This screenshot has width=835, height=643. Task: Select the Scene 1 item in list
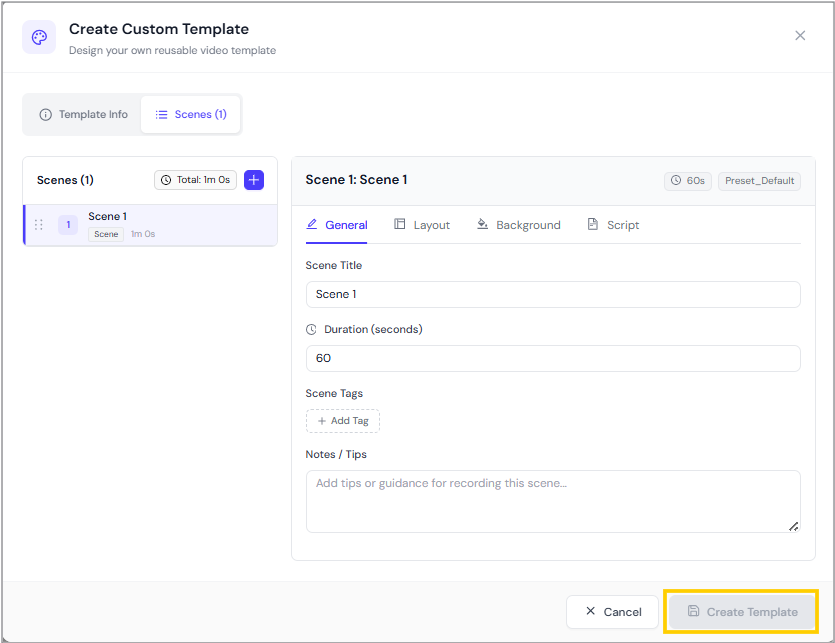[x=150, y=225]
